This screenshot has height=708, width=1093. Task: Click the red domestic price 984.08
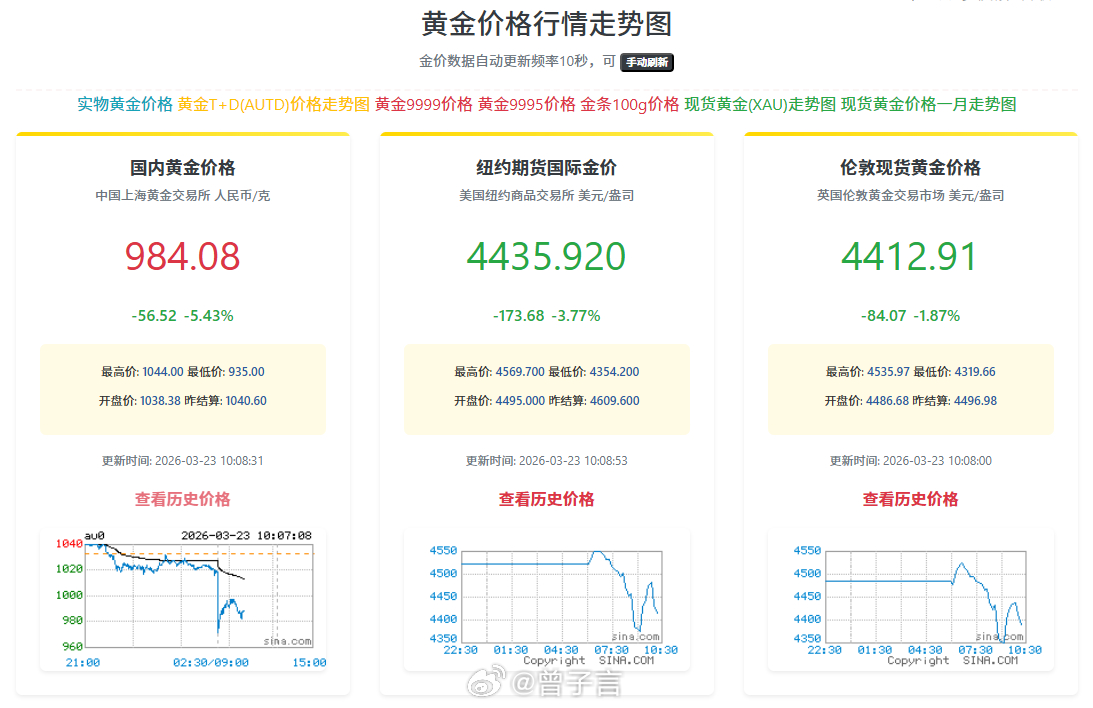click(x=183, y=258)
